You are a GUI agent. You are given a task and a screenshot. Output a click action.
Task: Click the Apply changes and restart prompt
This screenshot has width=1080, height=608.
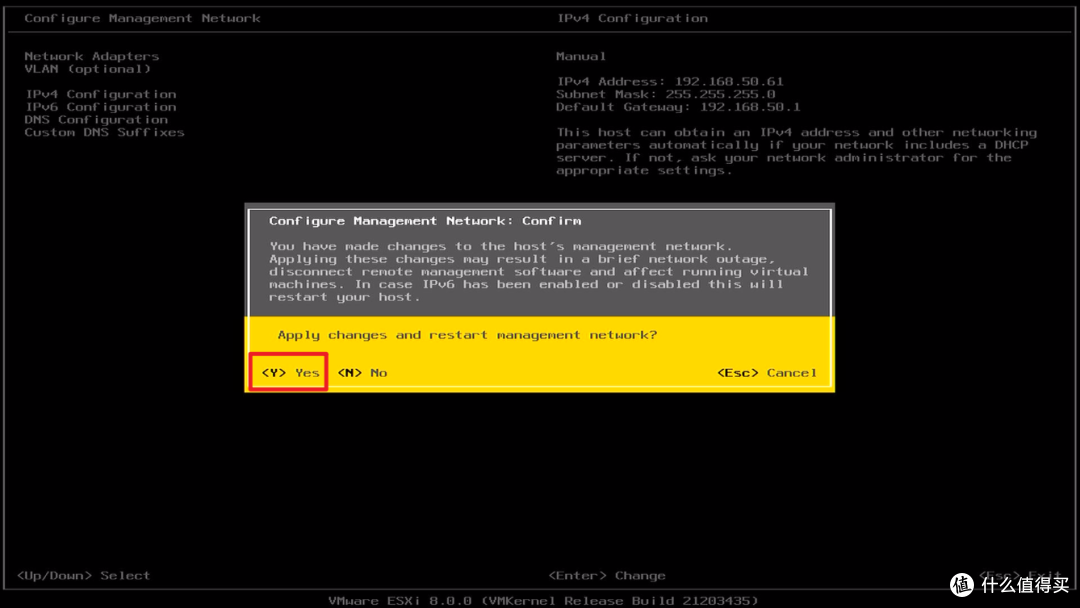click(467, 335)
